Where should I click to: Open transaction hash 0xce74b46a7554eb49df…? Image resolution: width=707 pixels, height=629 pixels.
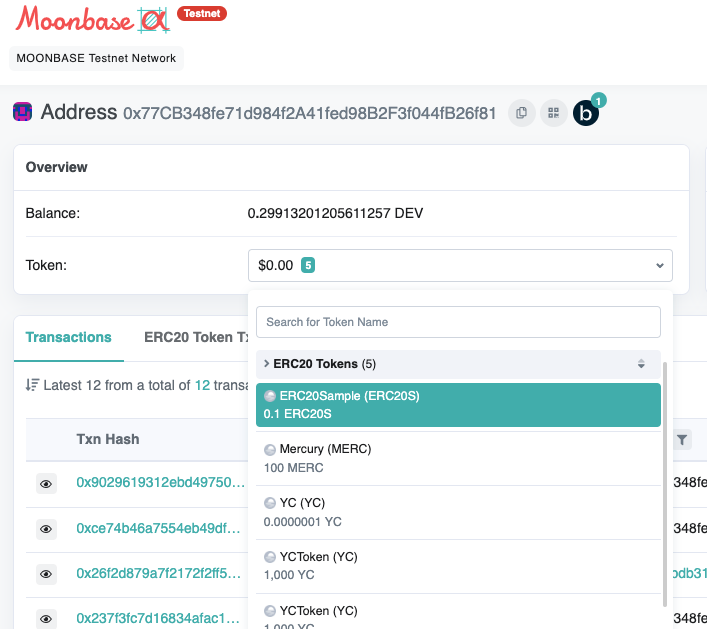coord(158,528)
